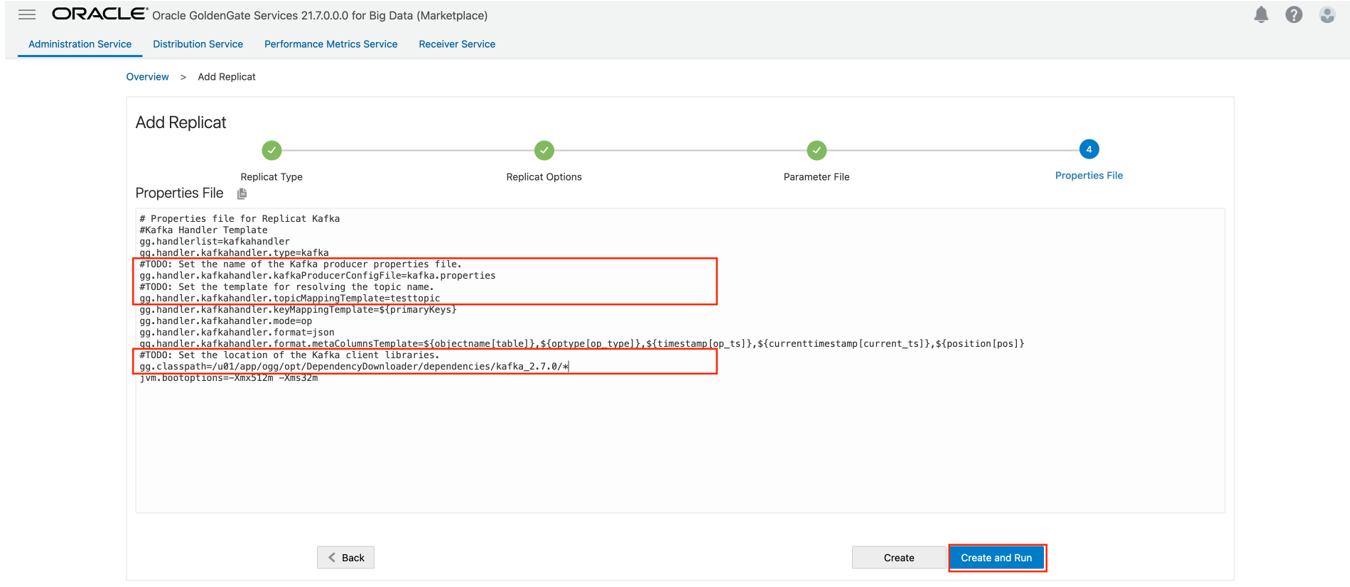The image size is (1350, 587).
Task: Click the Oracle logo
Action: (x=99, y=15)
